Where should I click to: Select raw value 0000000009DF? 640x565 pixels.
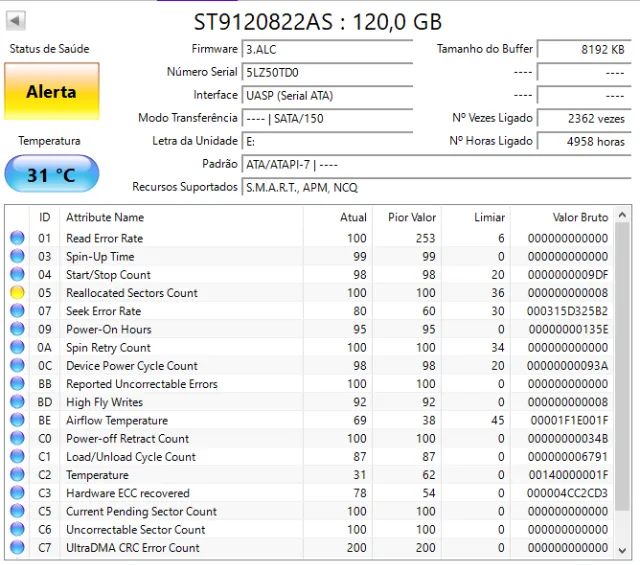(x=568, y=275)
